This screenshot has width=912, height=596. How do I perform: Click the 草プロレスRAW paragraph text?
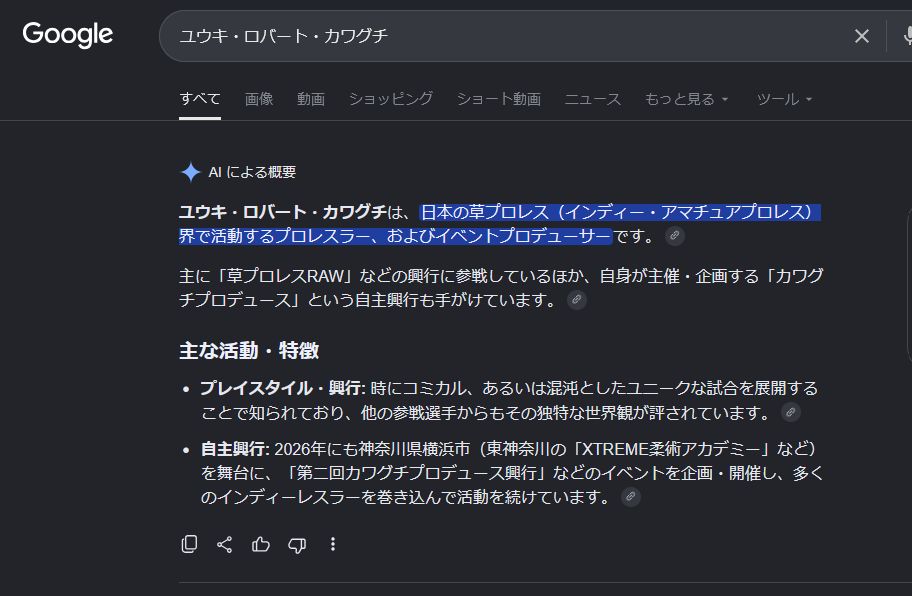[x=501, y=287]
